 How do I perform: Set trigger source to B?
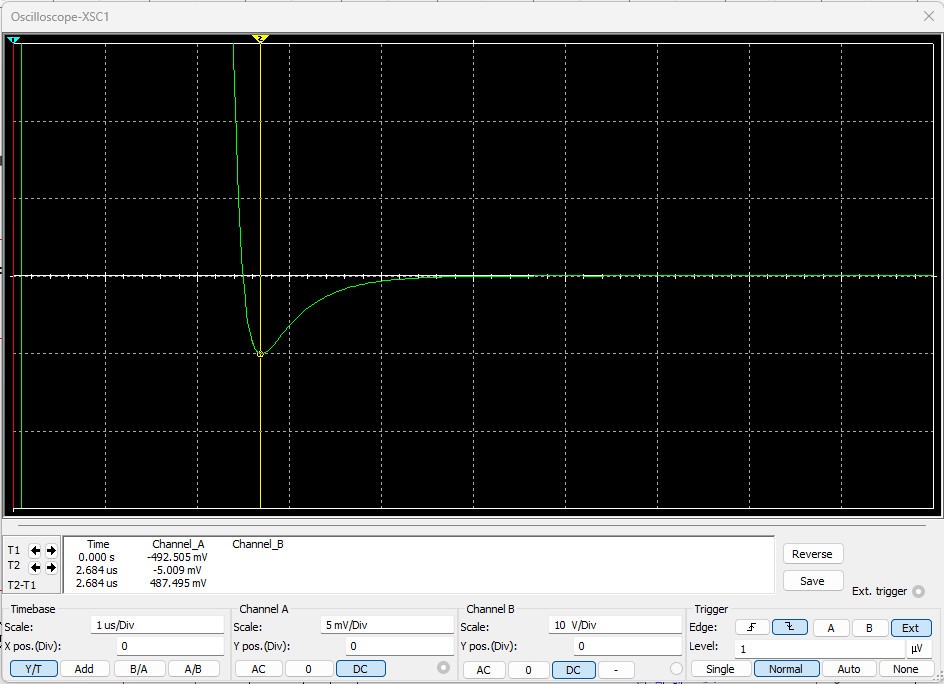tap(869, 628)
